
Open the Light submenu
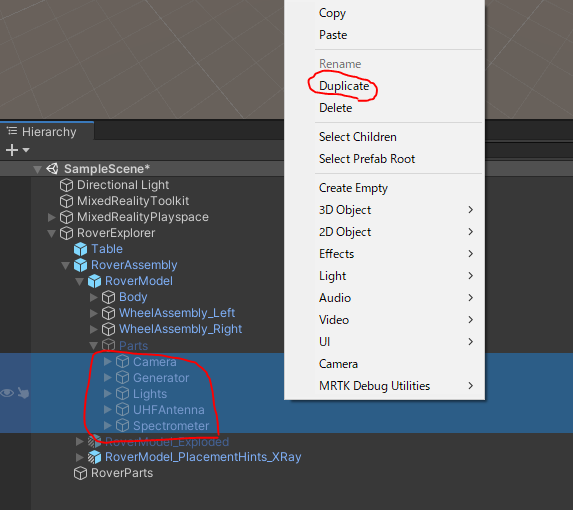tap(384, 276)
